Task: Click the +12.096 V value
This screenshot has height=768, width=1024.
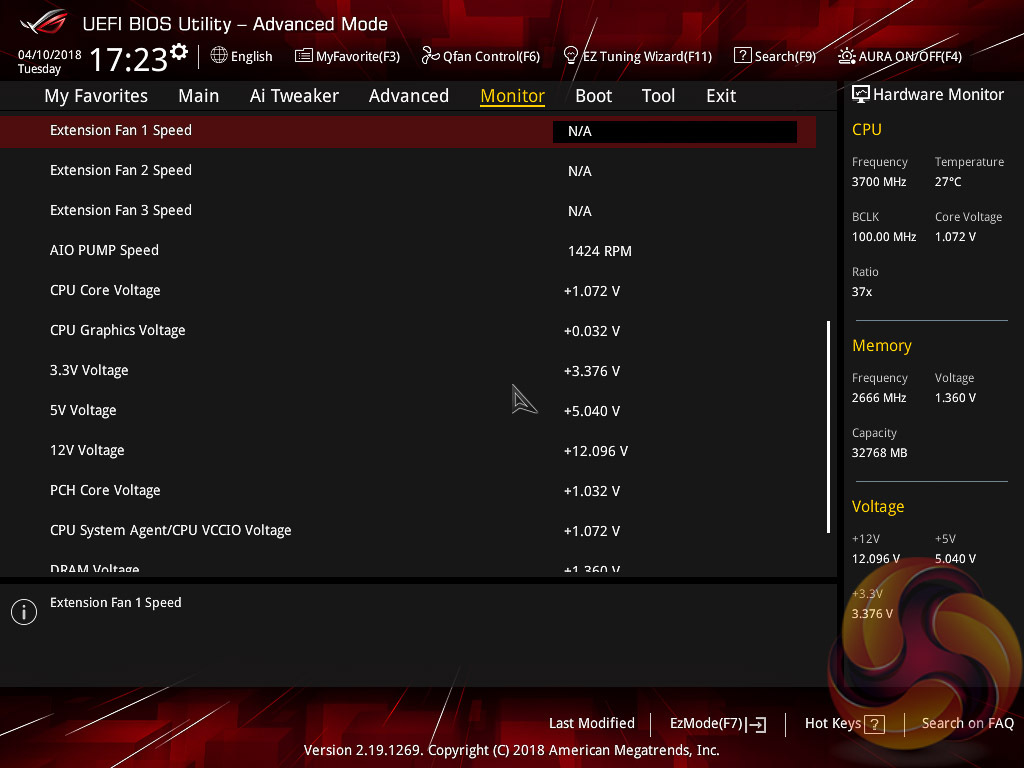Action: tap(596, 451)
